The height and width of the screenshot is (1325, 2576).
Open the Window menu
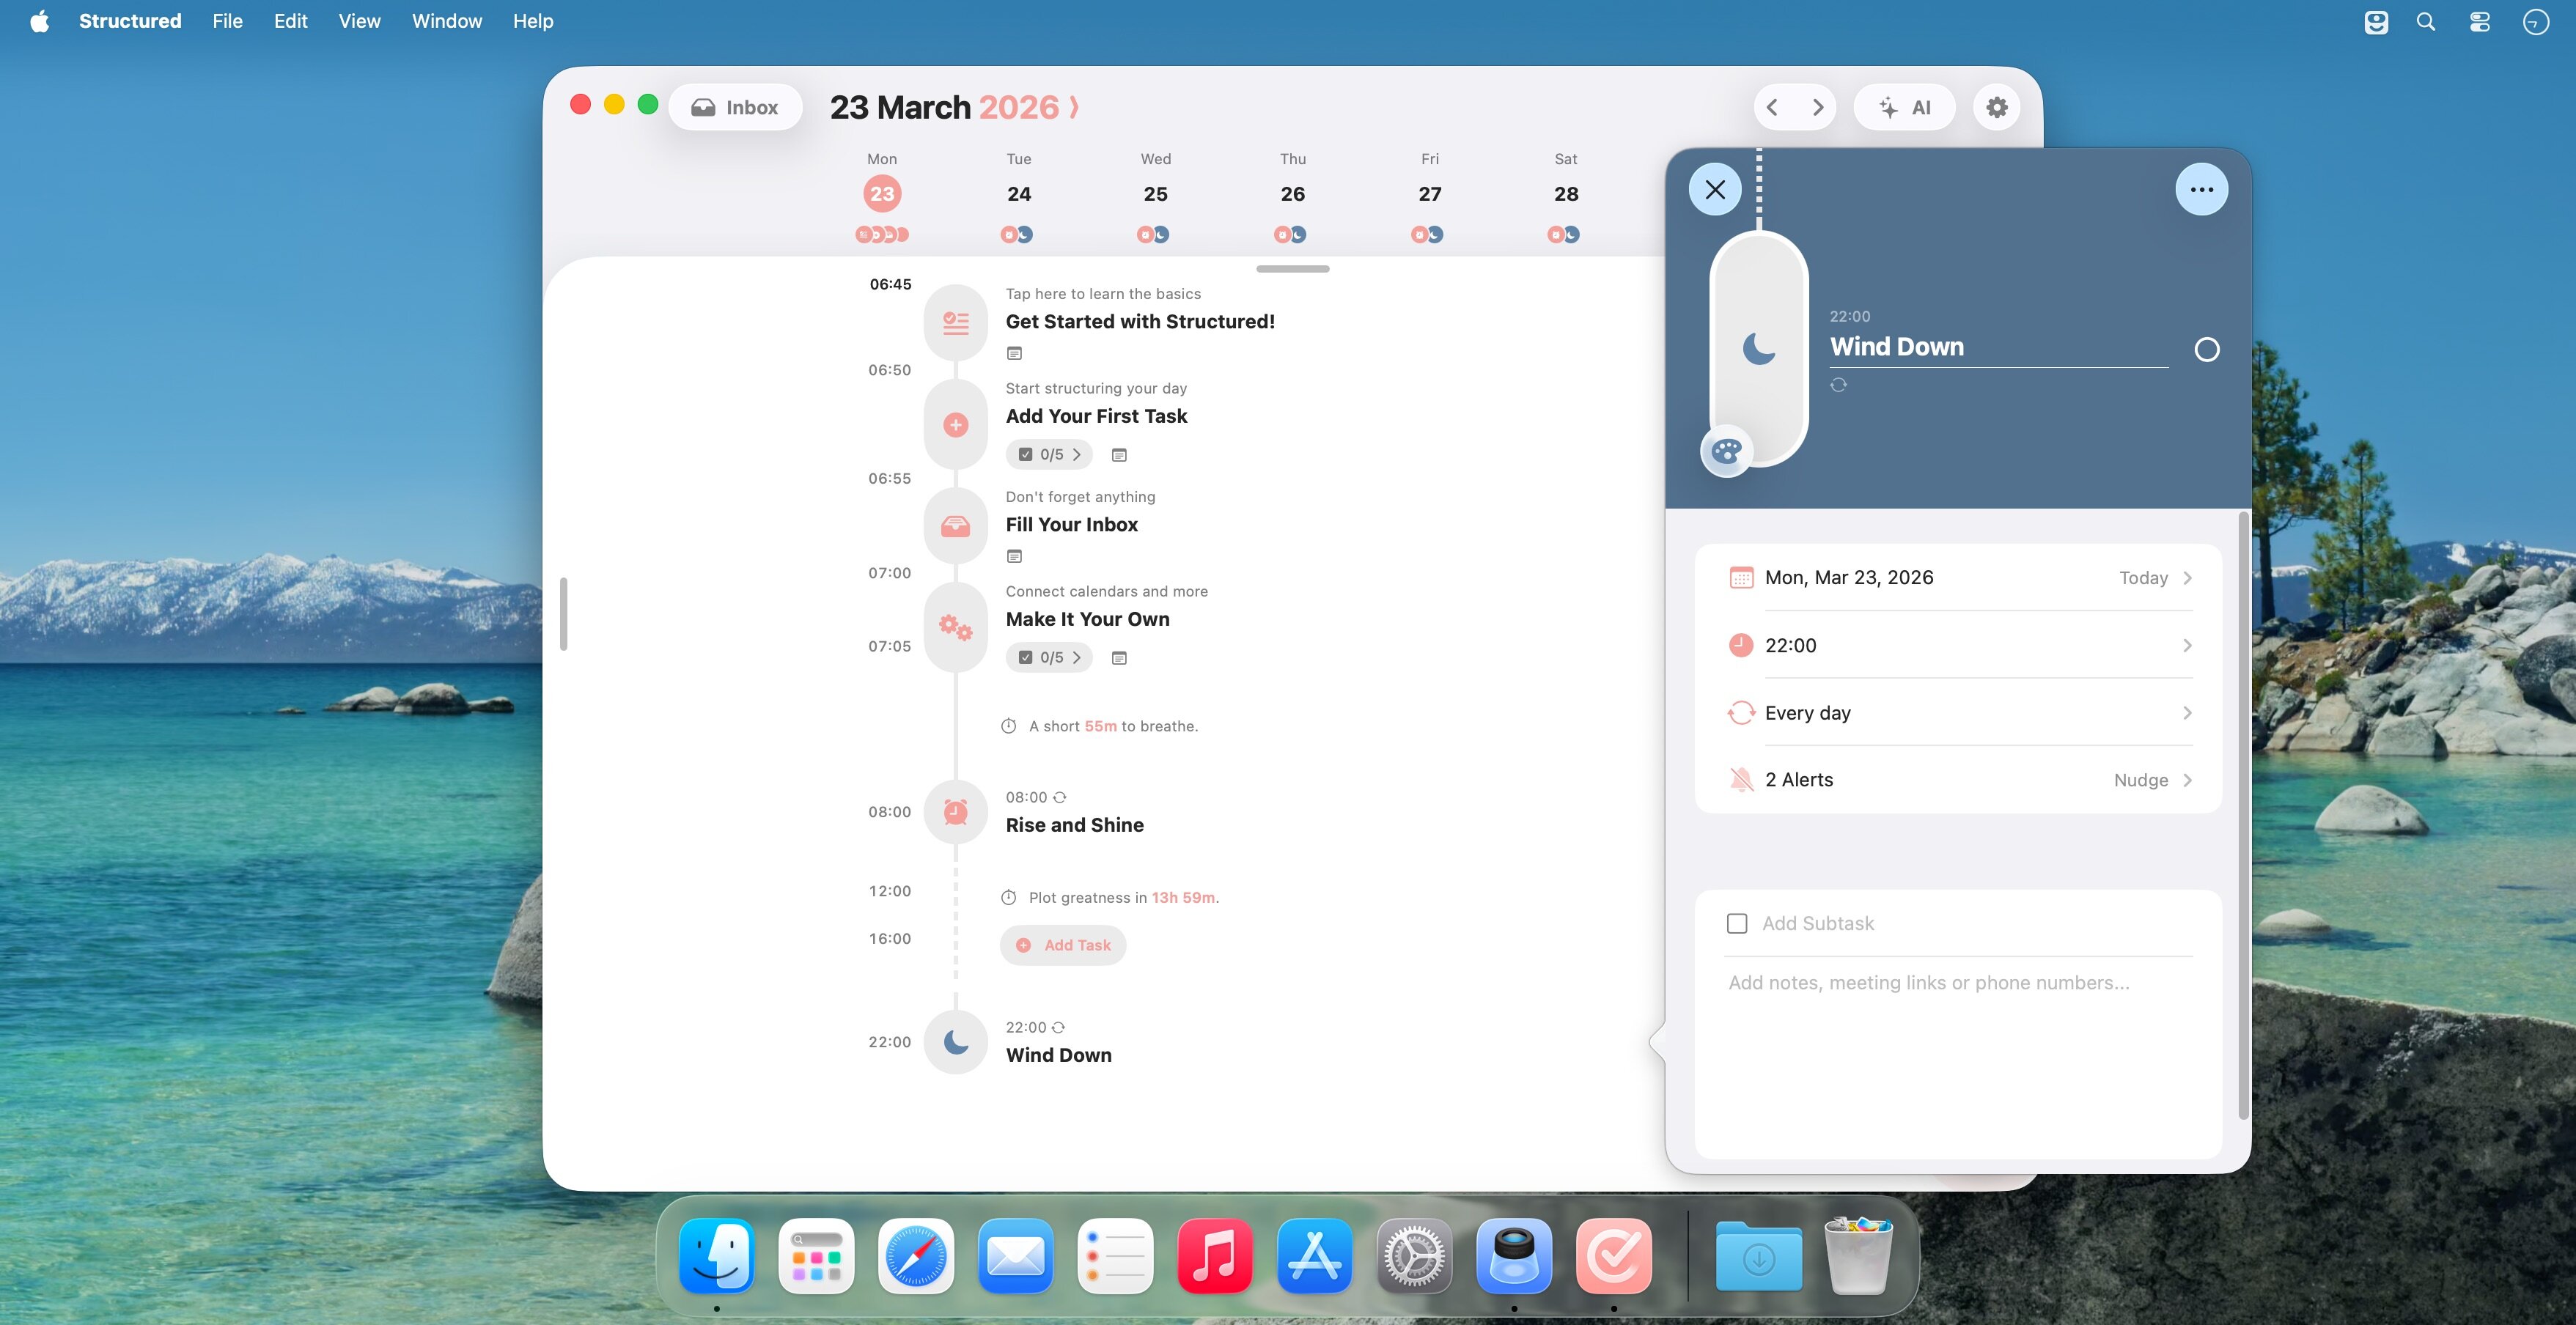point(446,21)
